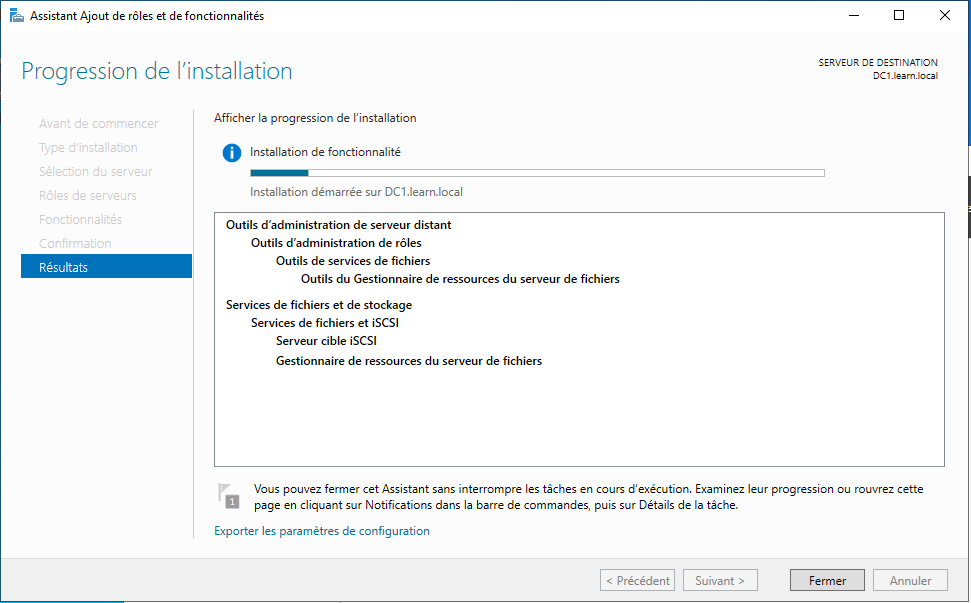Viewport: 971px width, 603px height.
Task: Select the Avant de commencer step
Action: tap(98, 123)
